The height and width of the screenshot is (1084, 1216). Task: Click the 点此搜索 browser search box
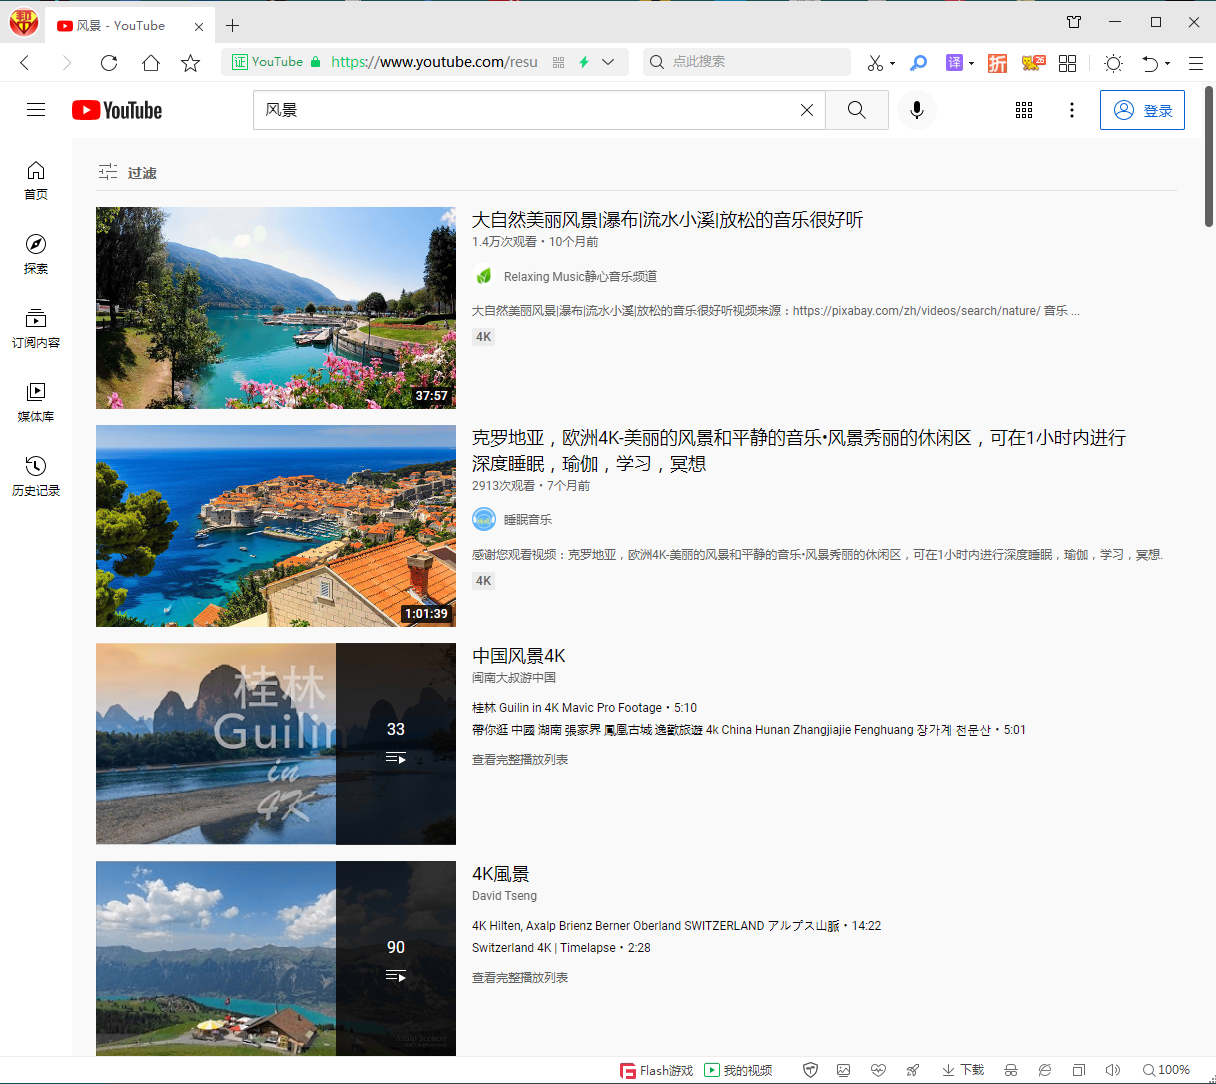point(746,62)
